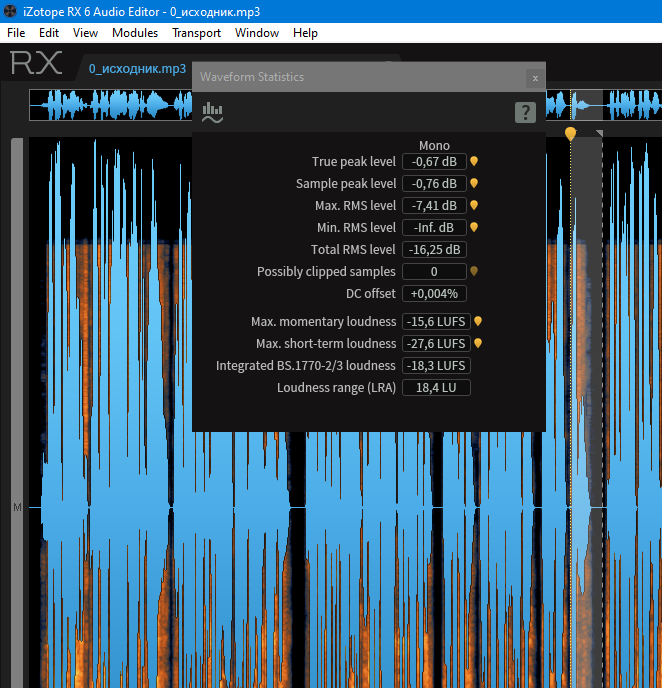Click the marker pin next to Min. RMS level
Image resolution: width=662 pixels, height=688 pixels.
(474, 227)
